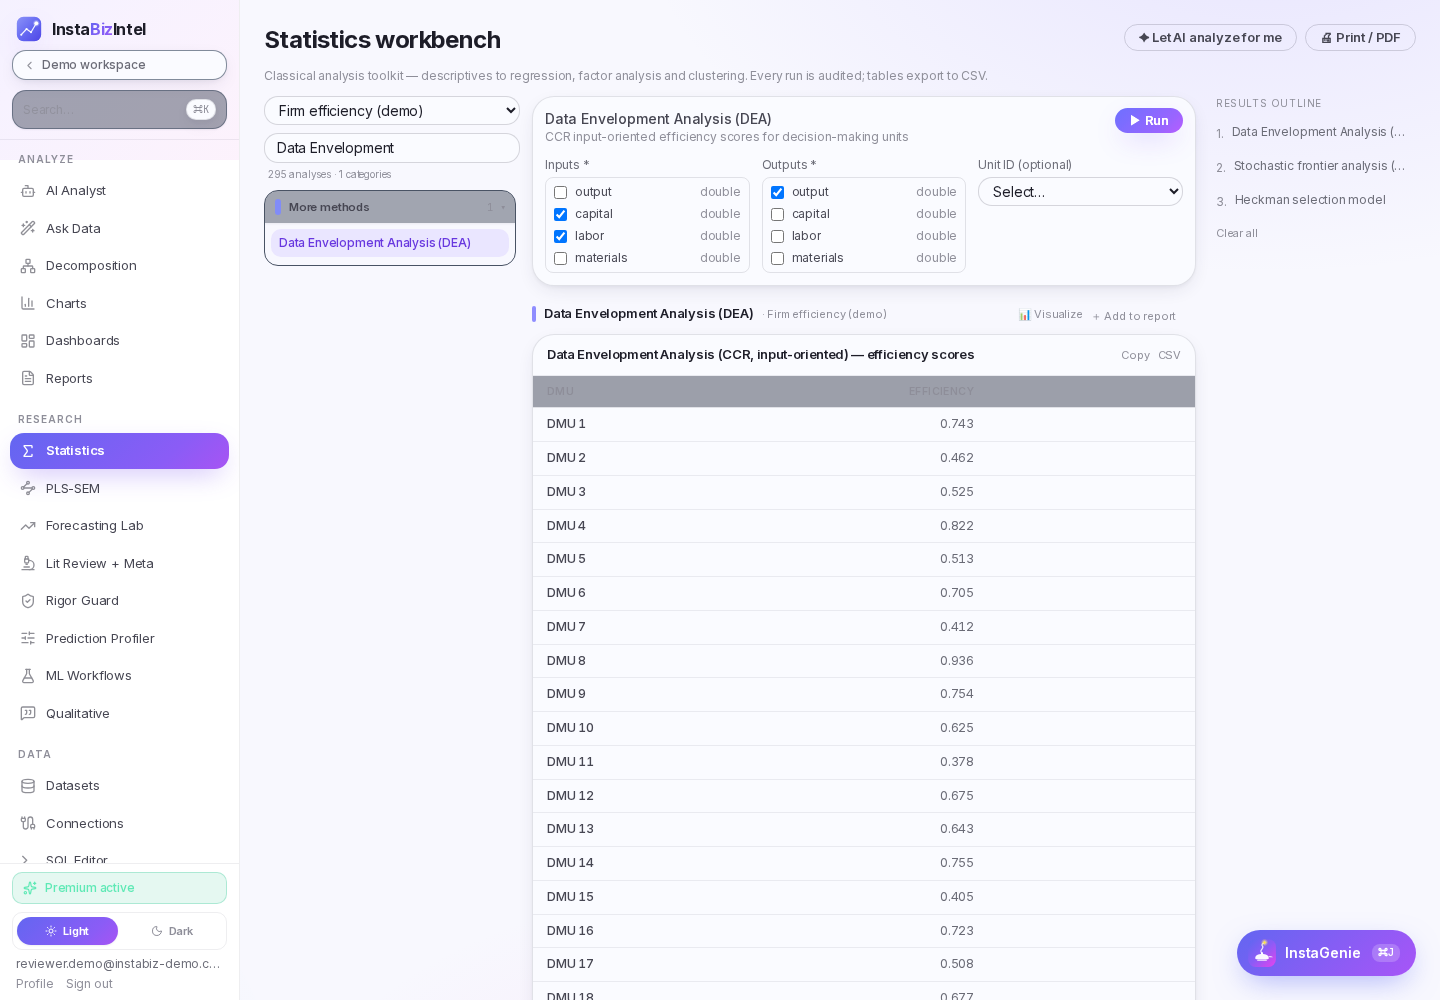Export the results table as CSV
Screen dimensions: 1440x1000
(x=1169, y=355)
